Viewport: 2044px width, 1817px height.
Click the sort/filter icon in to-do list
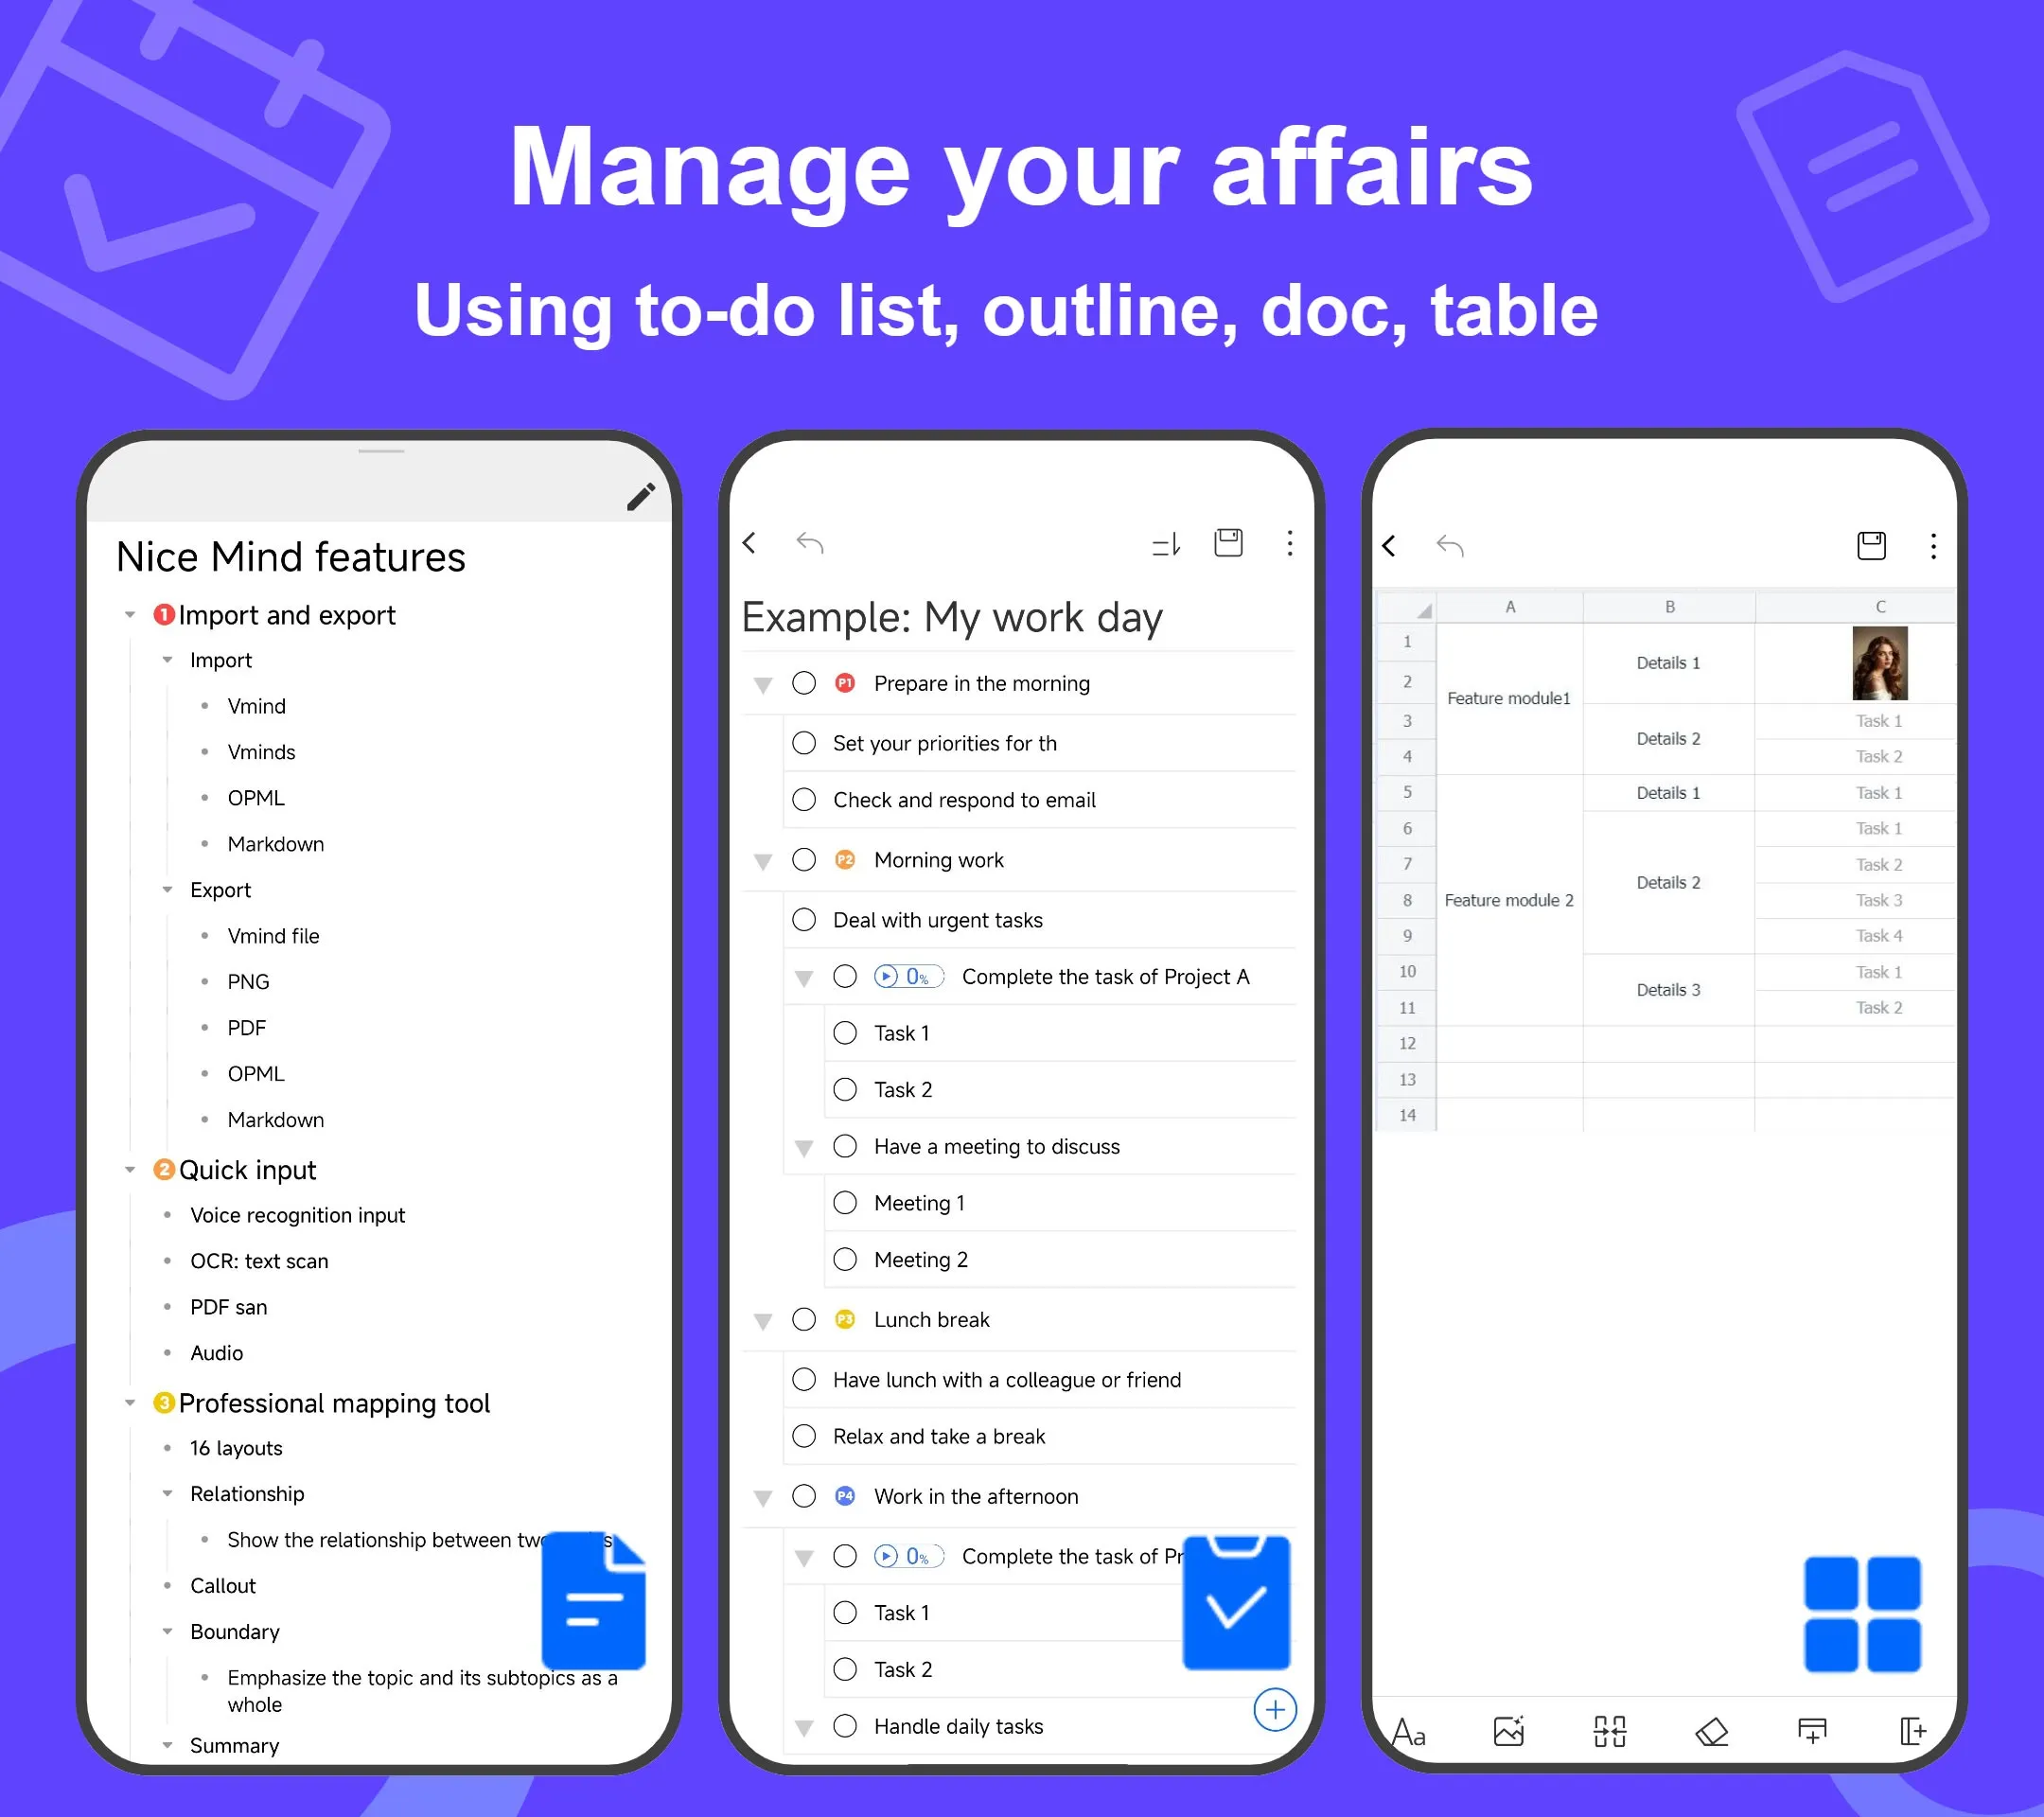pyautogui.click(x=1158, y=542)
